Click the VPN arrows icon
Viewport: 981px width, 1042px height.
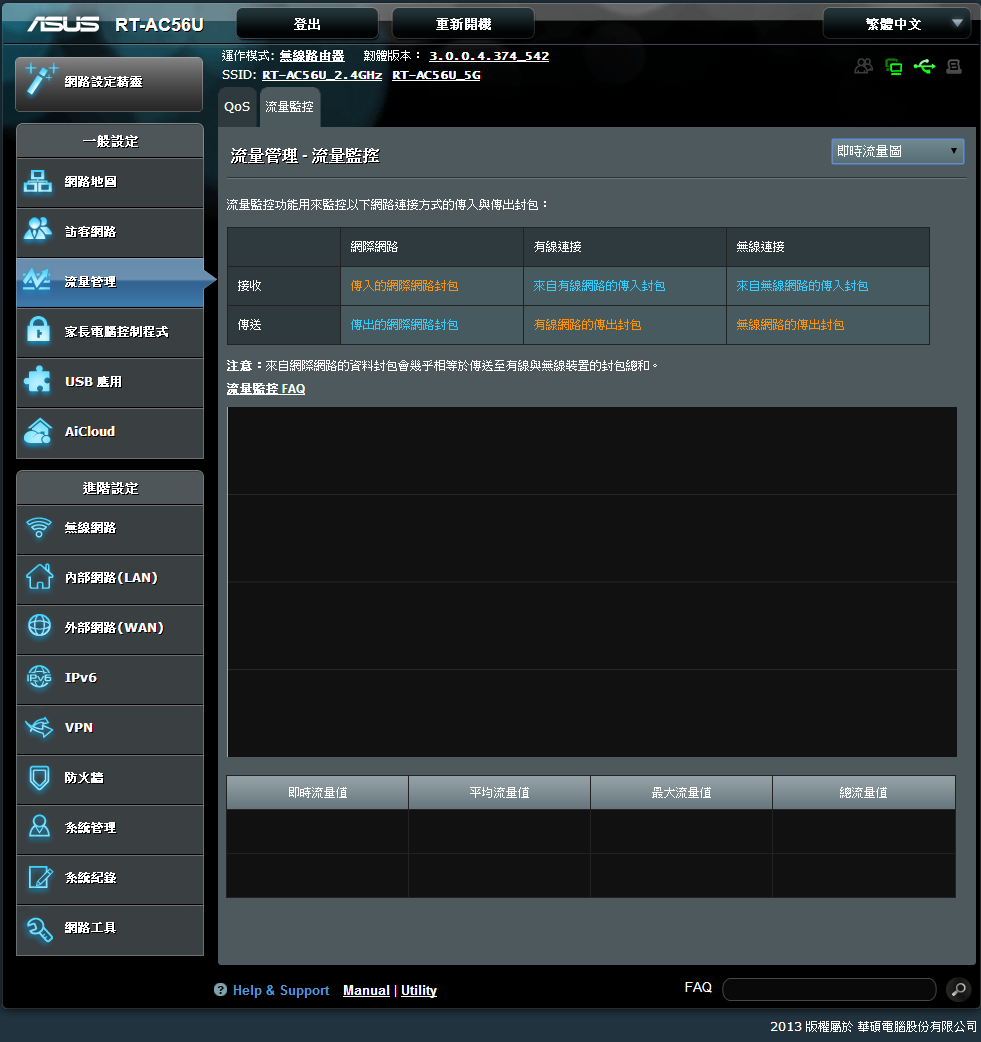coord(39,727)
